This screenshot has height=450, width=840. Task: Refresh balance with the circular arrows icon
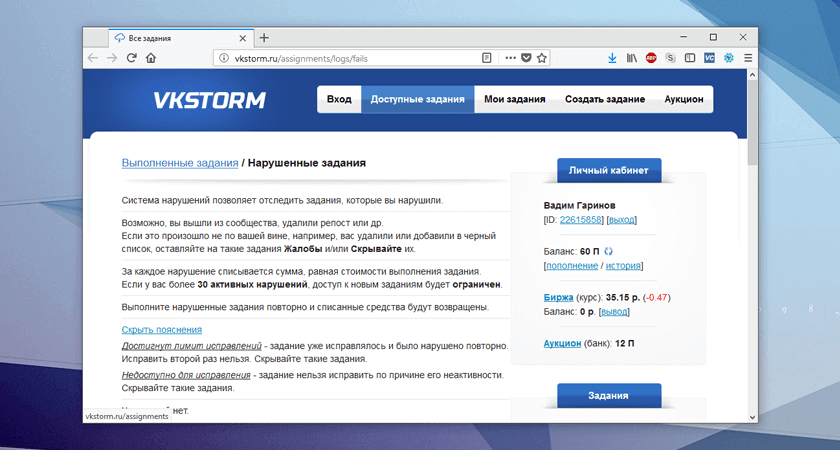point(608,251)
